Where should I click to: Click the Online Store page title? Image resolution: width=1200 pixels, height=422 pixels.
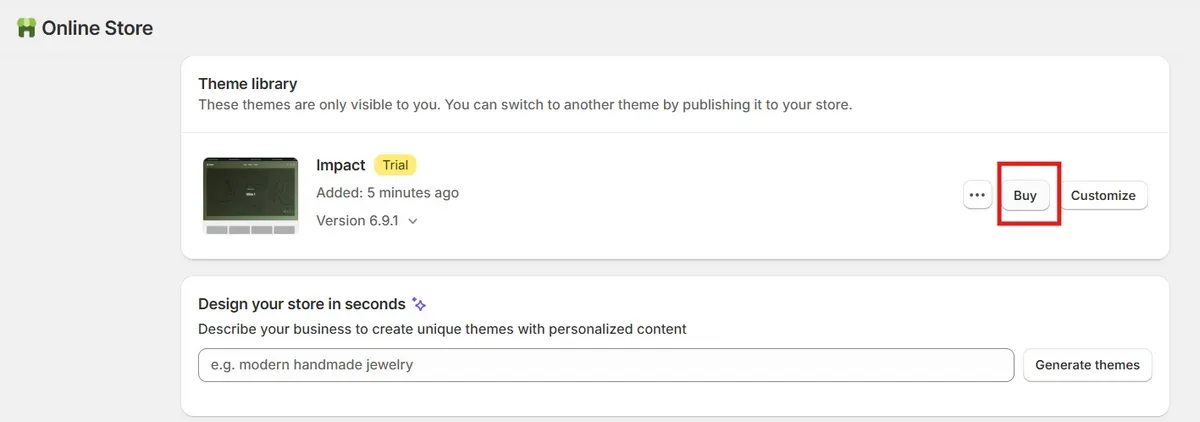coord(97,28)
